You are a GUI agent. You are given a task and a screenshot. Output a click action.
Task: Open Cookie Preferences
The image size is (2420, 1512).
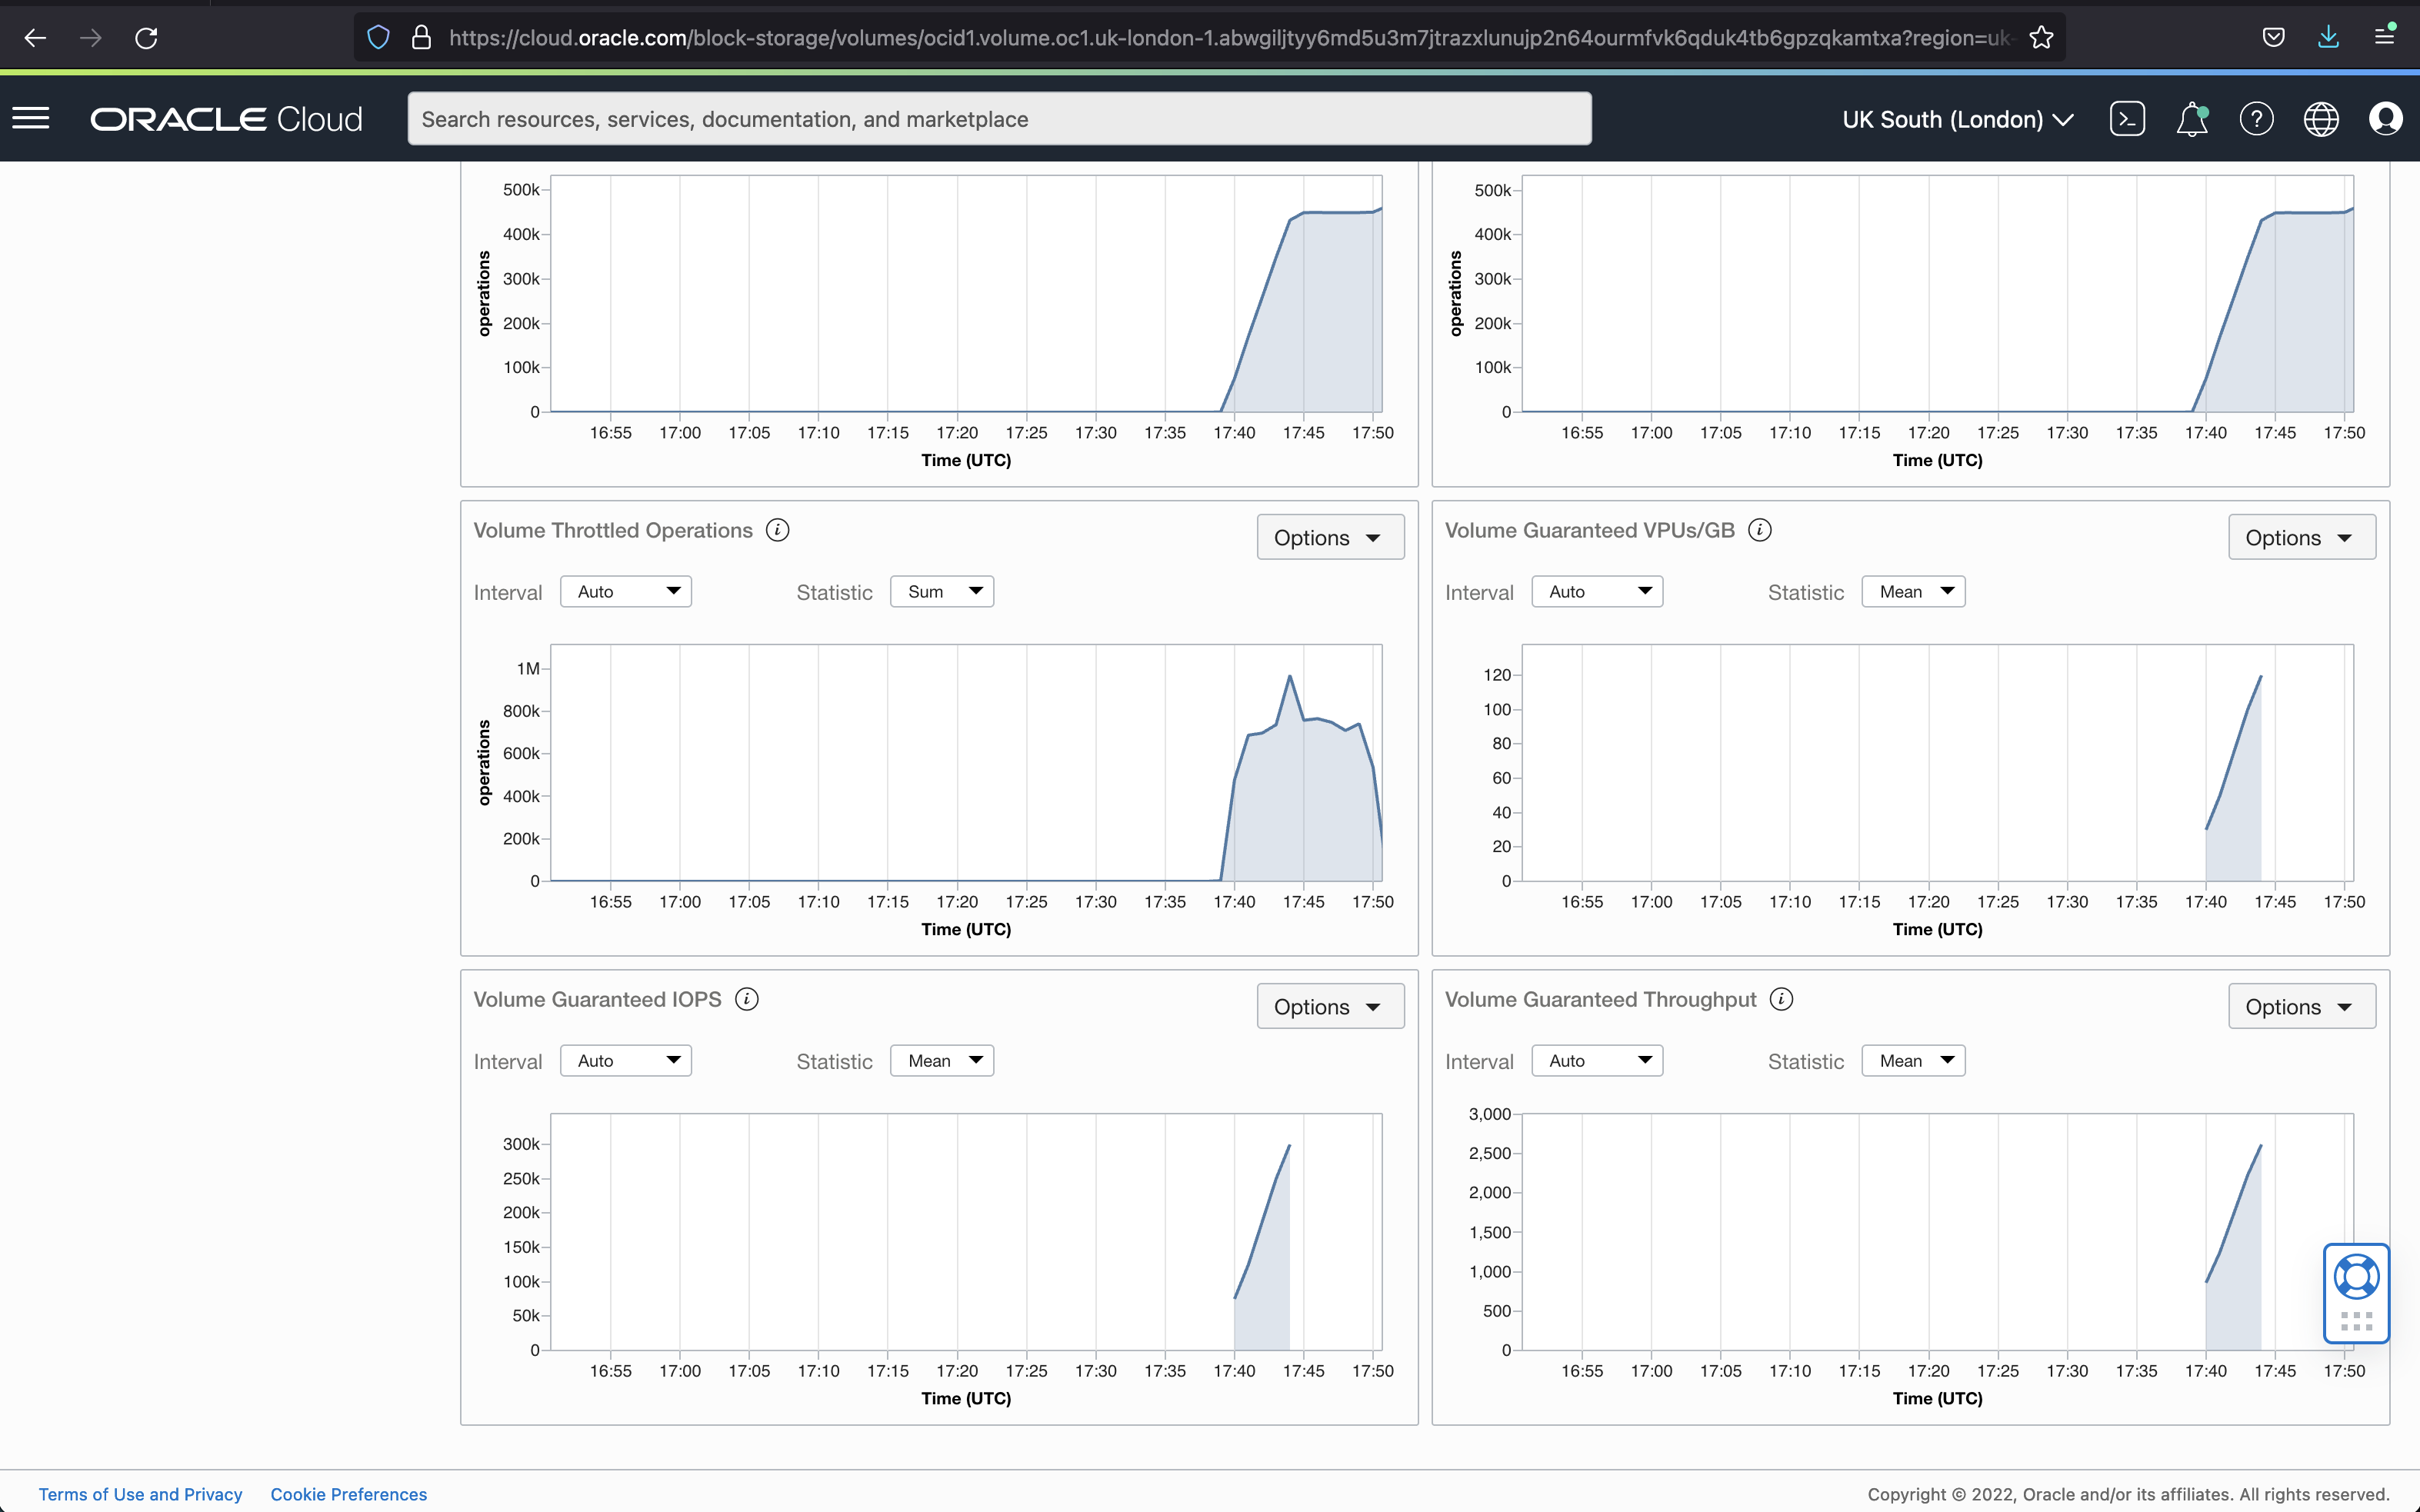pyautogui.click(x=348, y=1493)
